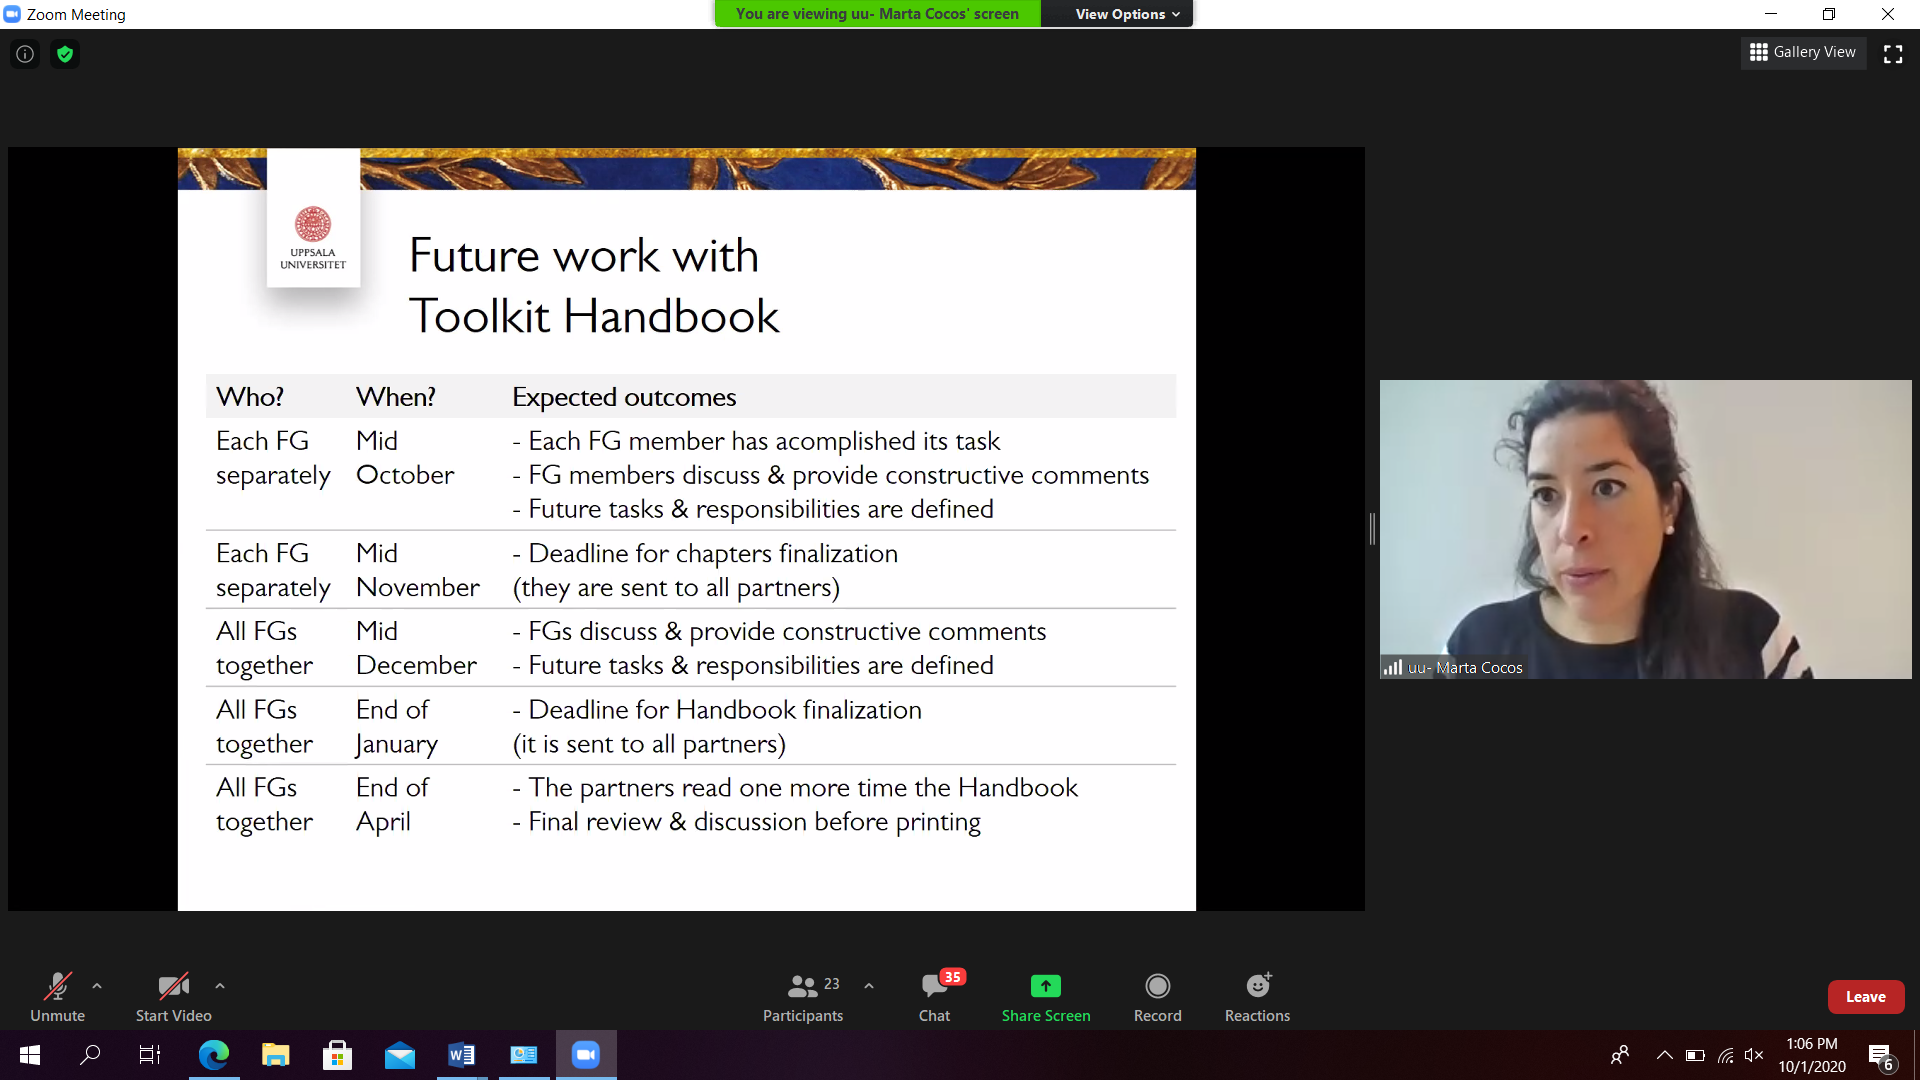Click signal strength icon on Marta Cocos
The image size is (1920, 1080).
pos(1393,667)
